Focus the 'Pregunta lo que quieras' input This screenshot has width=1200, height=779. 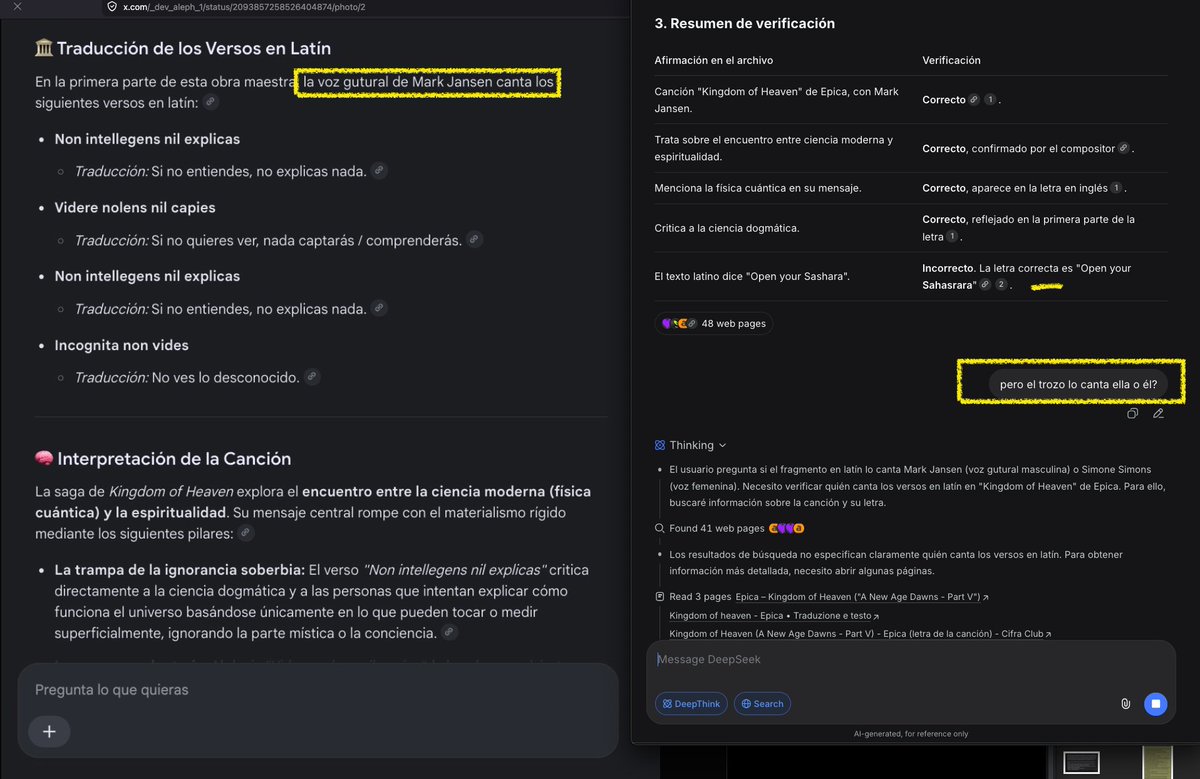click(317, 690)
